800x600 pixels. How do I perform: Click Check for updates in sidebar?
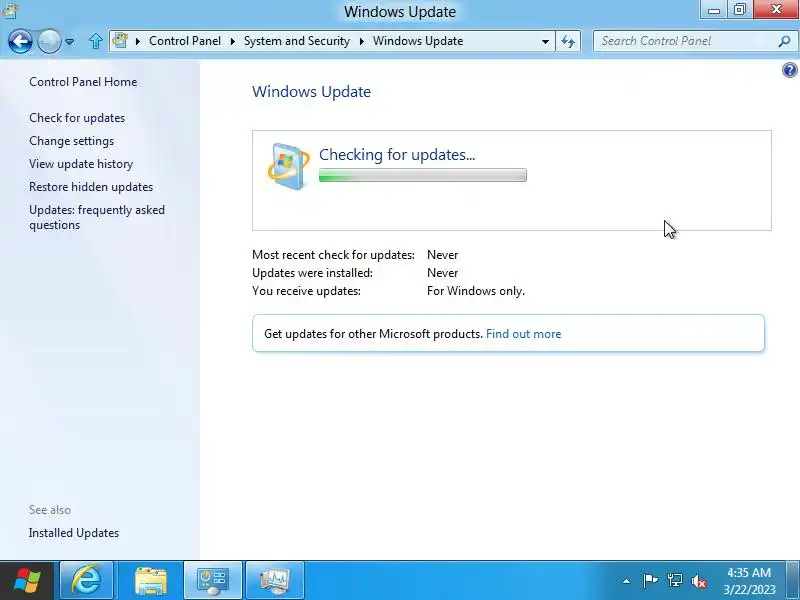[77, 118]
